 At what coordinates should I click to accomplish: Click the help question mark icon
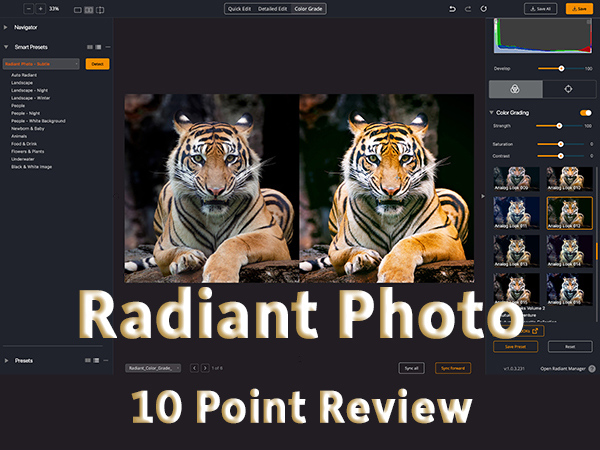592,369
